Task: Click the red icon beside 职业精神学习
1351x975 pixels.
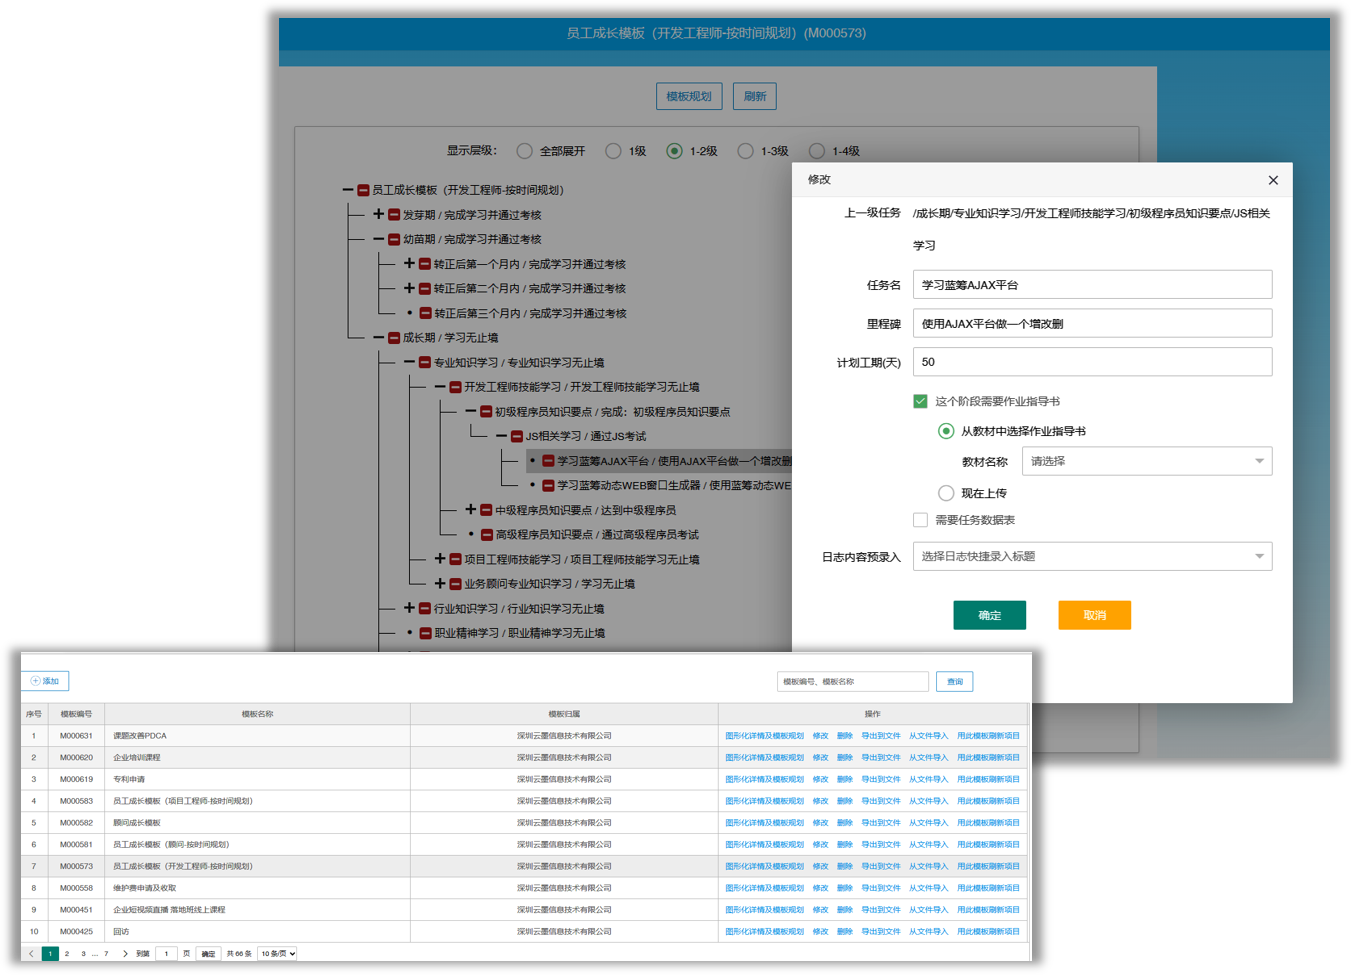Action: 425,633
